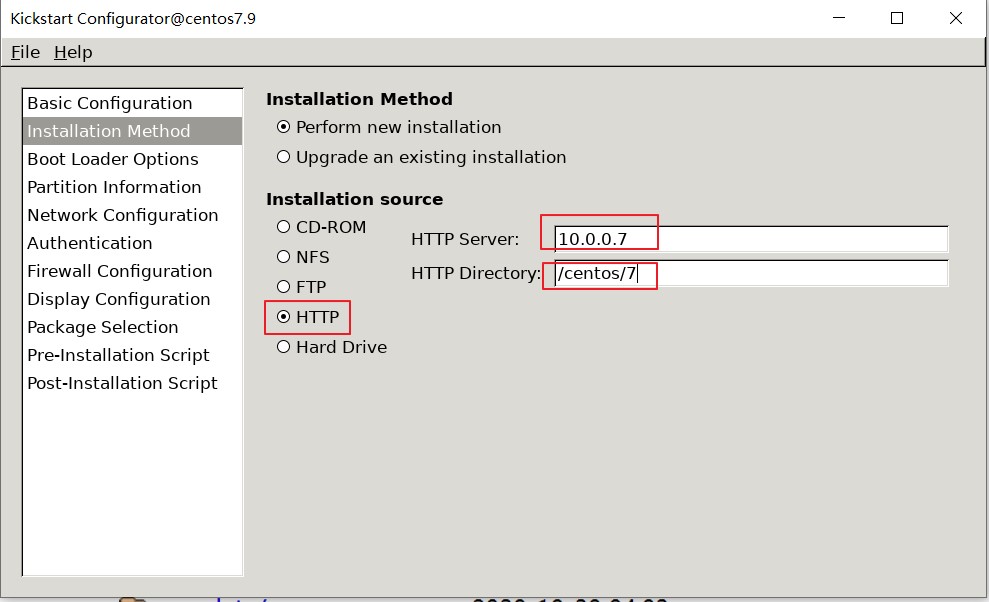This screenshot has width=989, height=602.
Task: Maximize the Kickstart Configurator window
Action: (897, 18)
